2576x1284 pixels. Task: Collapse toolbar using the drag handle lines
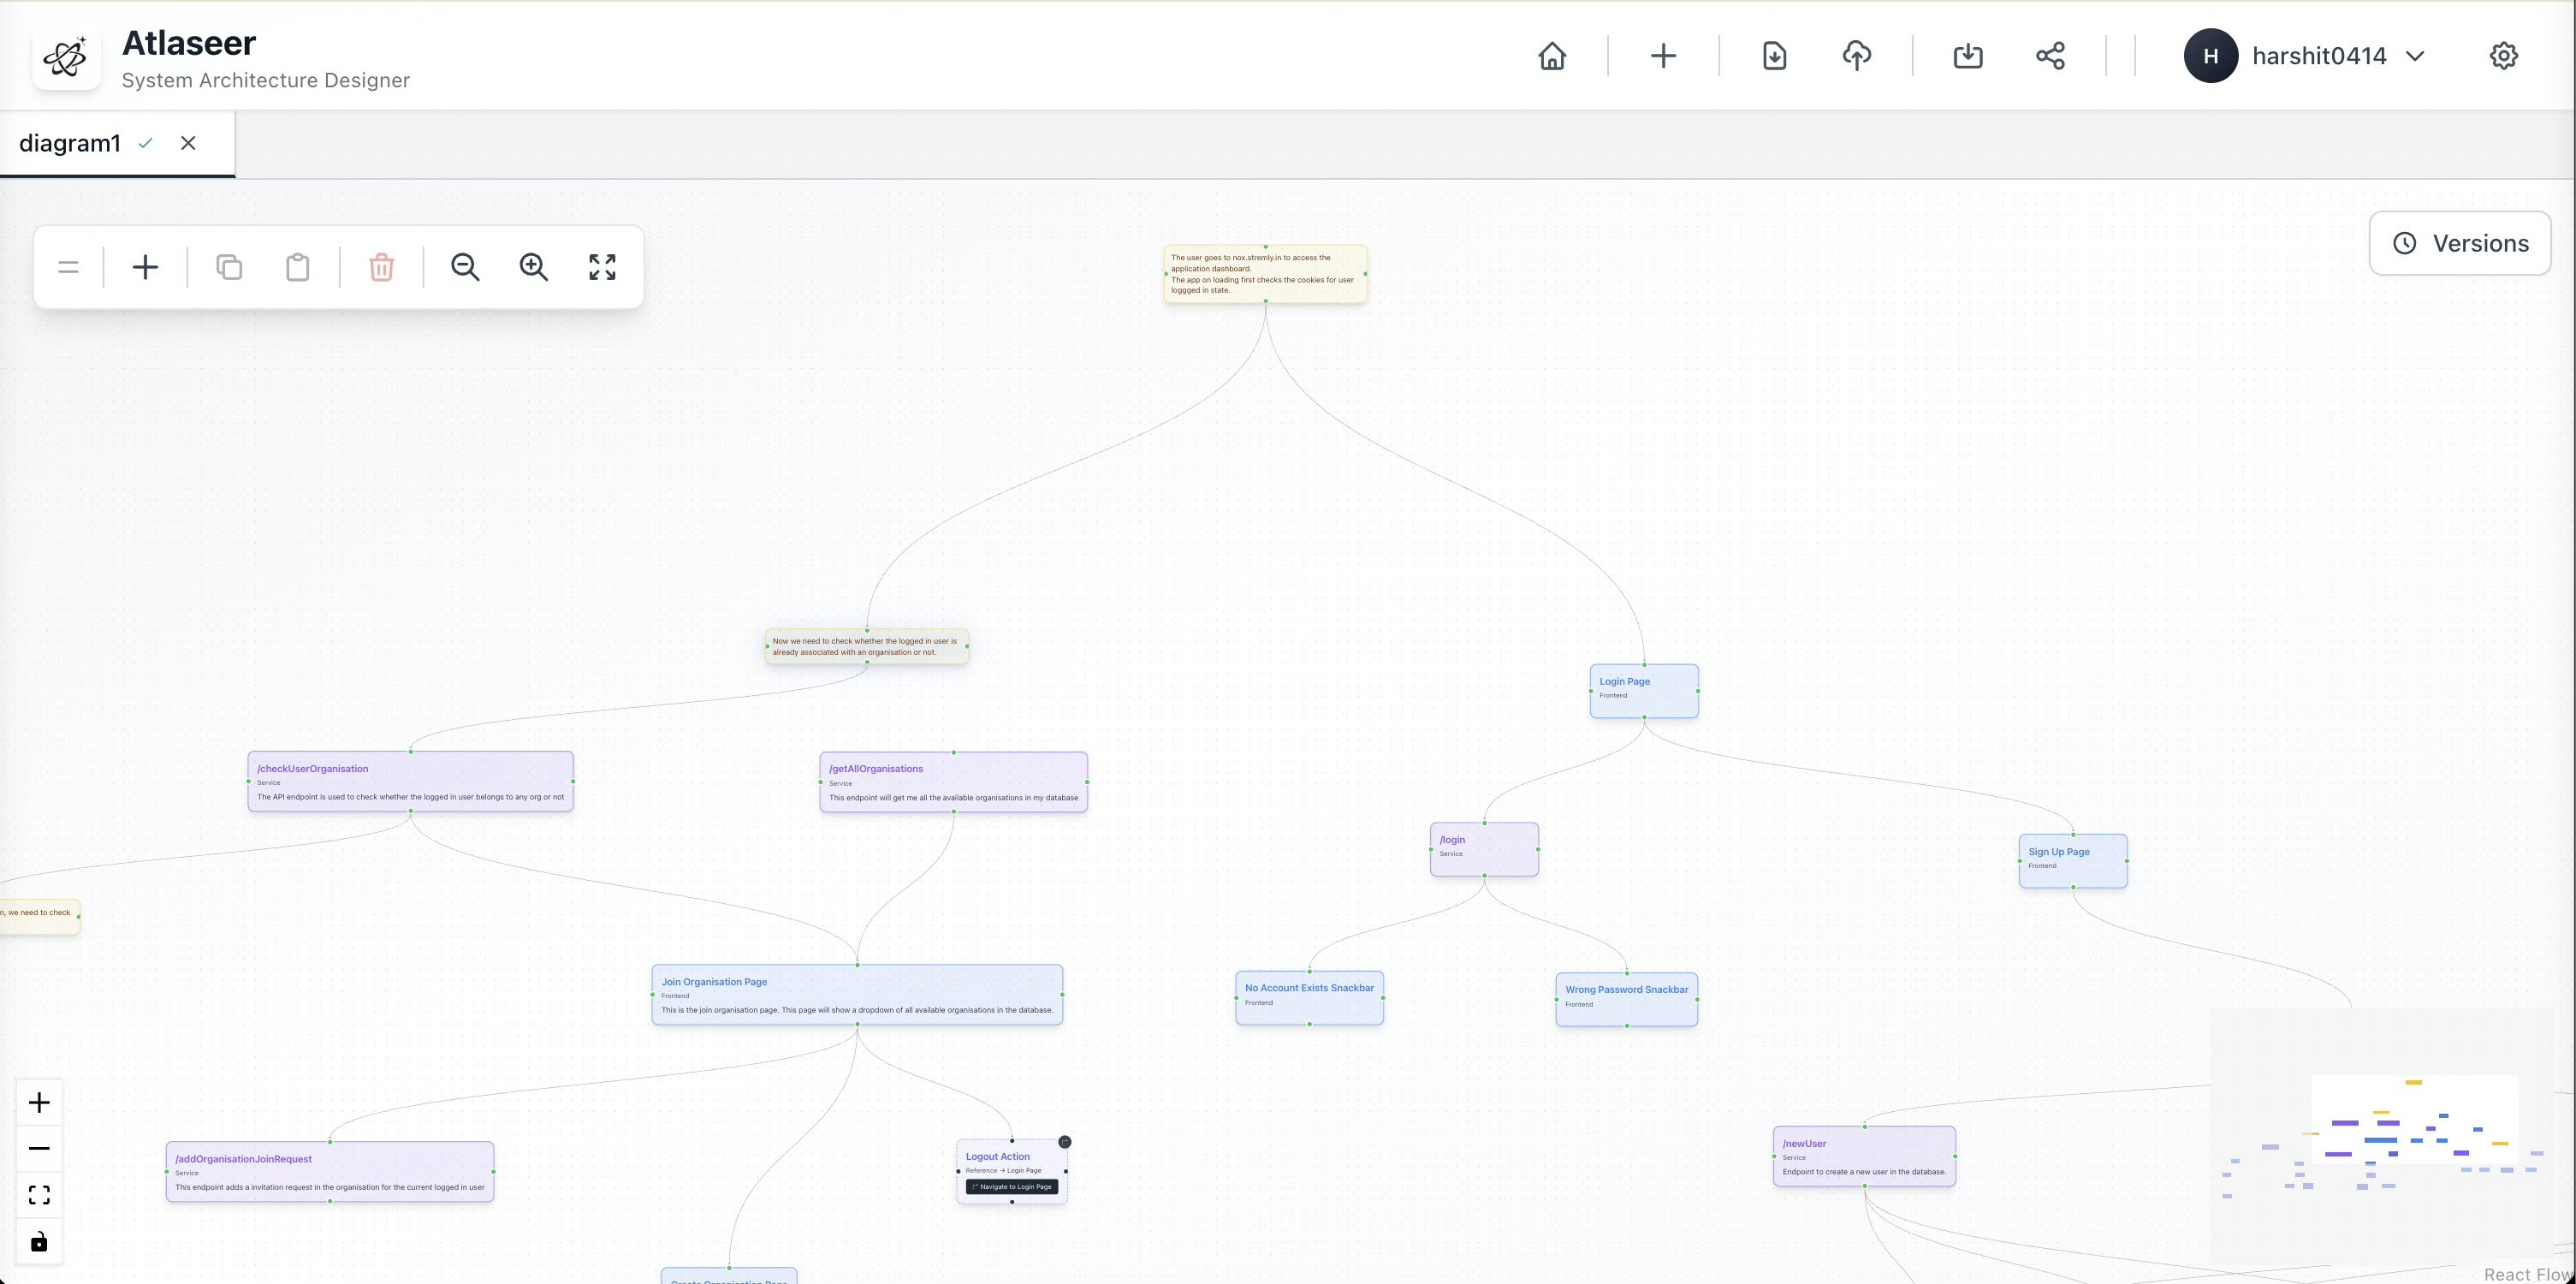pos(68,267)
